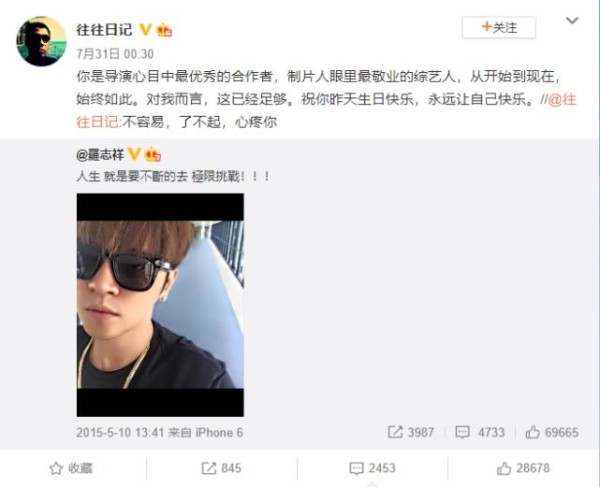Open the @往往日记 mention in post text
600x487 pixels.
[562, 99]
